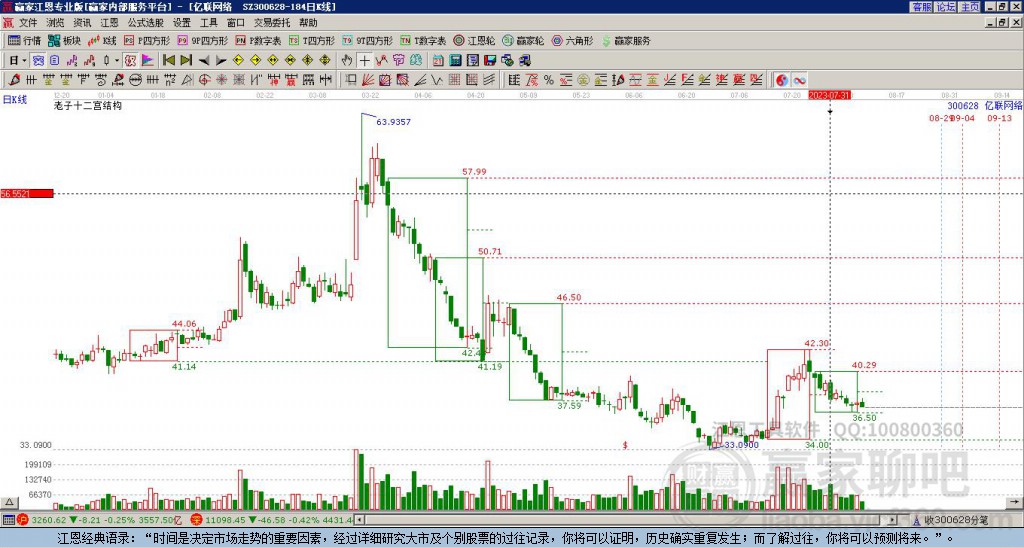Open the 工具 menu

click(x=208, y=23)
